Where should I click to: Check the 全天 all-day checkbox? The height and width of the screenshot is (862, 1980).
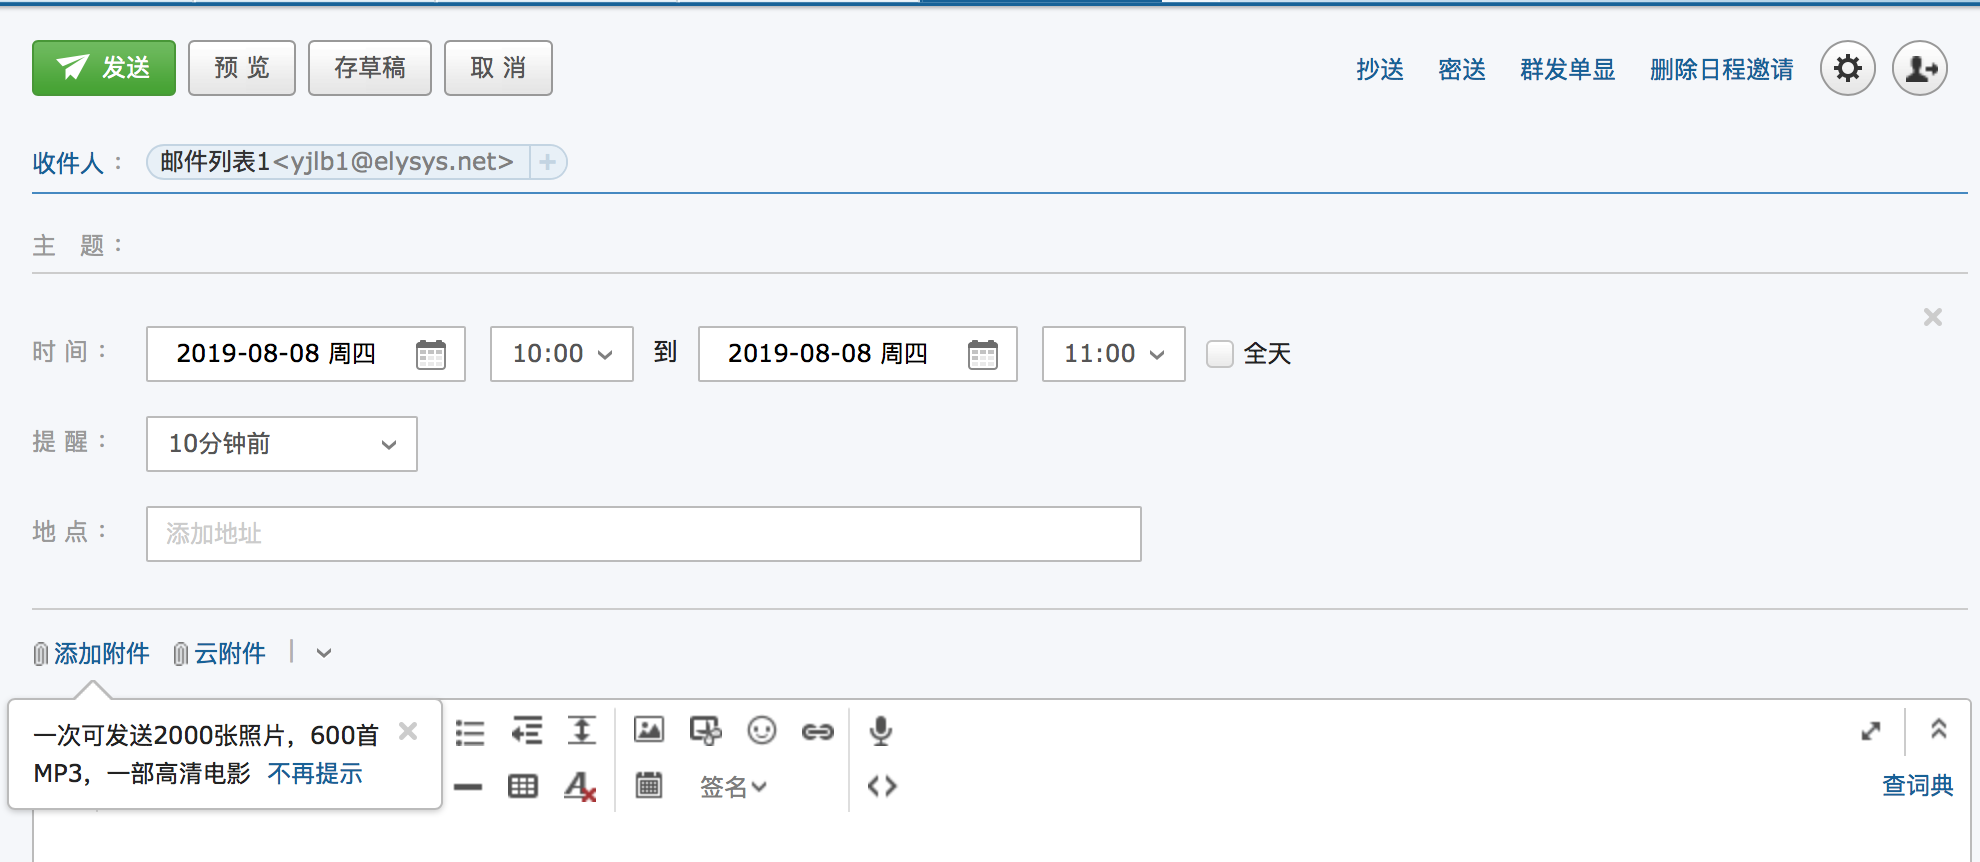click(1219, 354)
